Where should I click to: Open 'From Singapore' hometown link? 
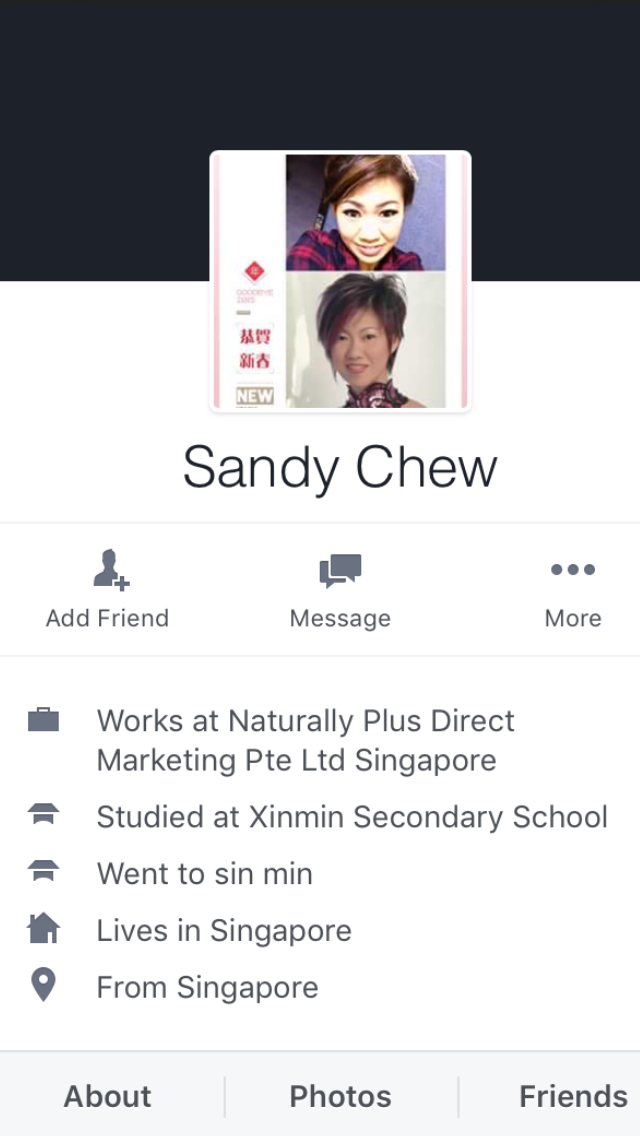207,987
